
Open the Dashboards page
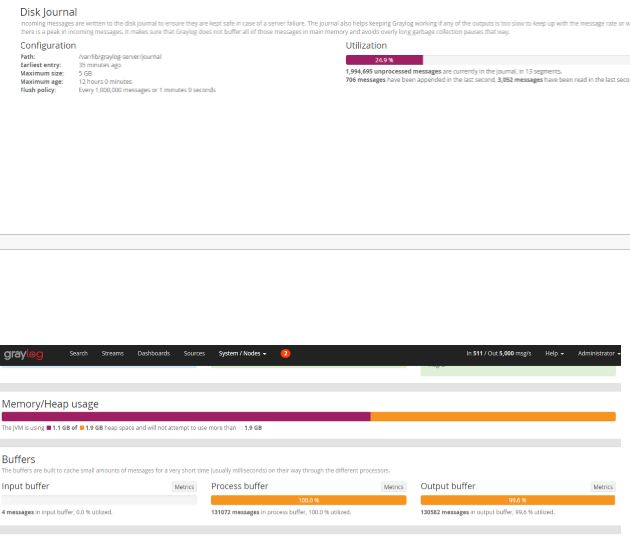[153, 354]
